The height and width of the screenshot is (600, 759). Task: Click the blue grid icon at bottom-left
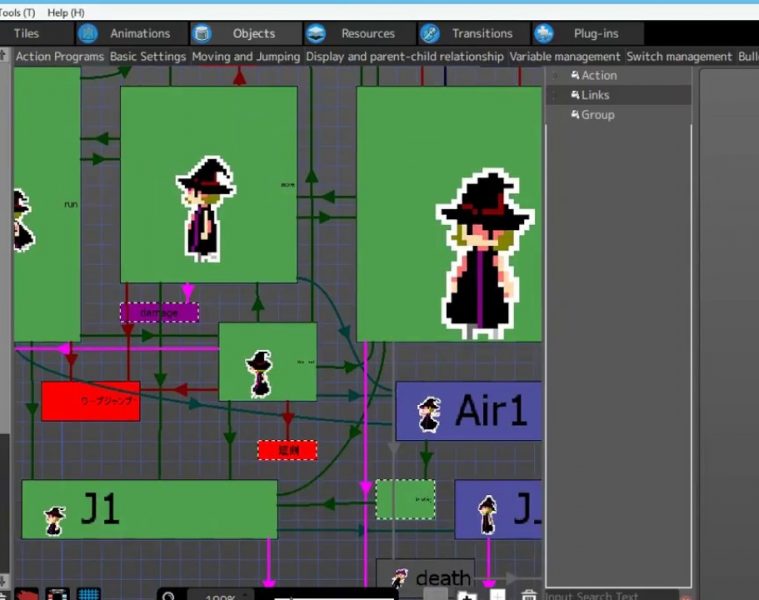[89, 594]
